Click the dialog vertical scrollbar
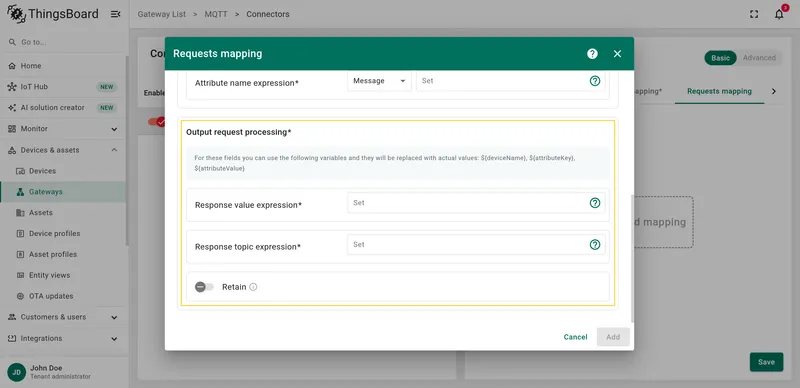This screenshot has width=800, height=388. coord(632,258)
